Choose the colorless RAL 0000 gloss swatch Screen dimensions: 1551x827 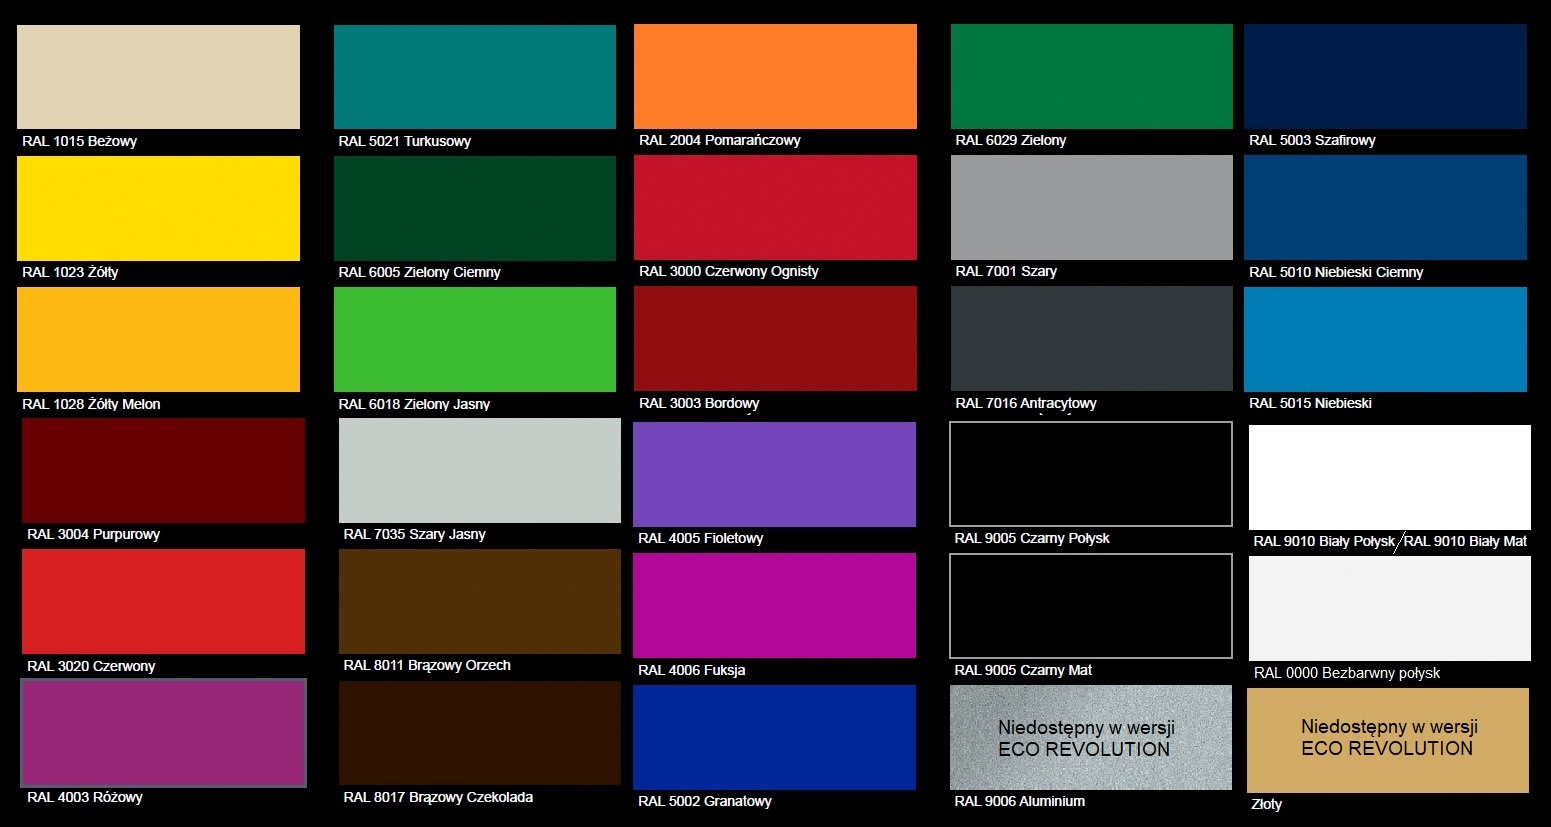click(x=1390, y=608)
